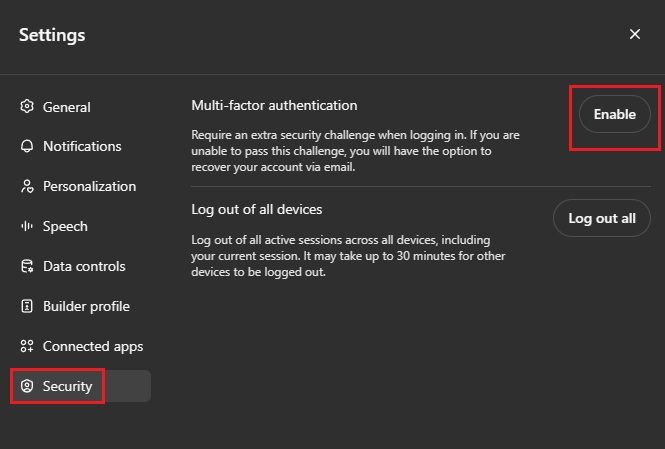Enable multi-factor authentication
Screen dimensions: 665x449
(614, 114)
